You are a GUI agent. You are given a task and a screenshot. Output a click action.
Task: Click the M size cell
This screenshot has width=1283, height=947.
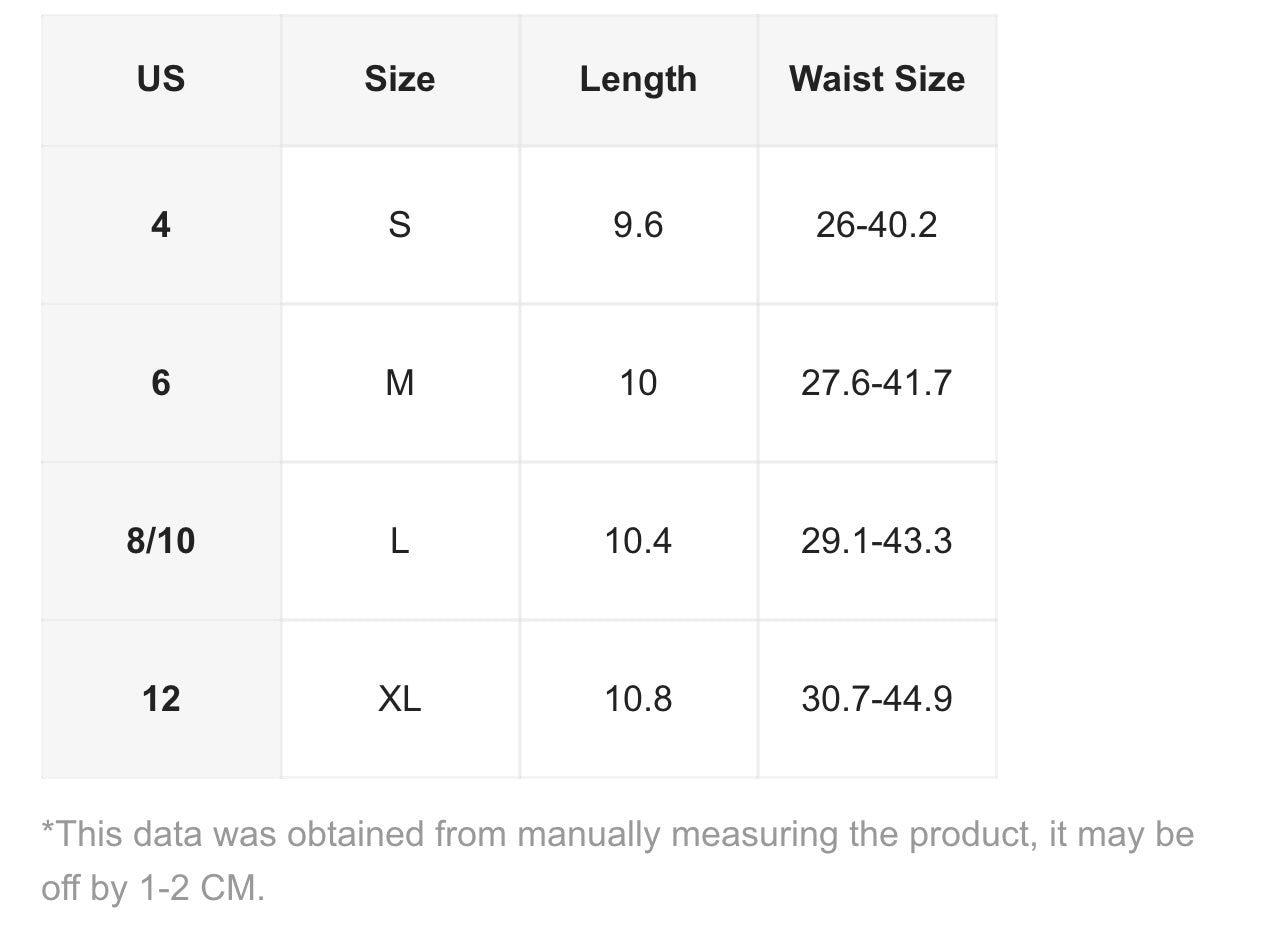click(400, 383)
